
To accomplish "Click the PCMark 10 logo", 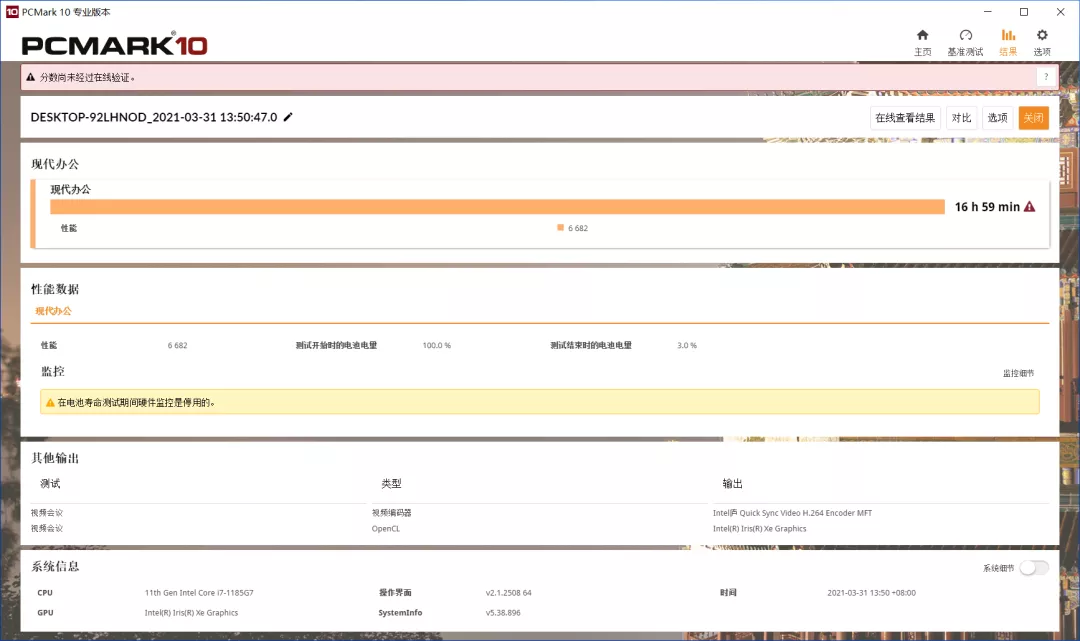I will (x=114, y=45).
